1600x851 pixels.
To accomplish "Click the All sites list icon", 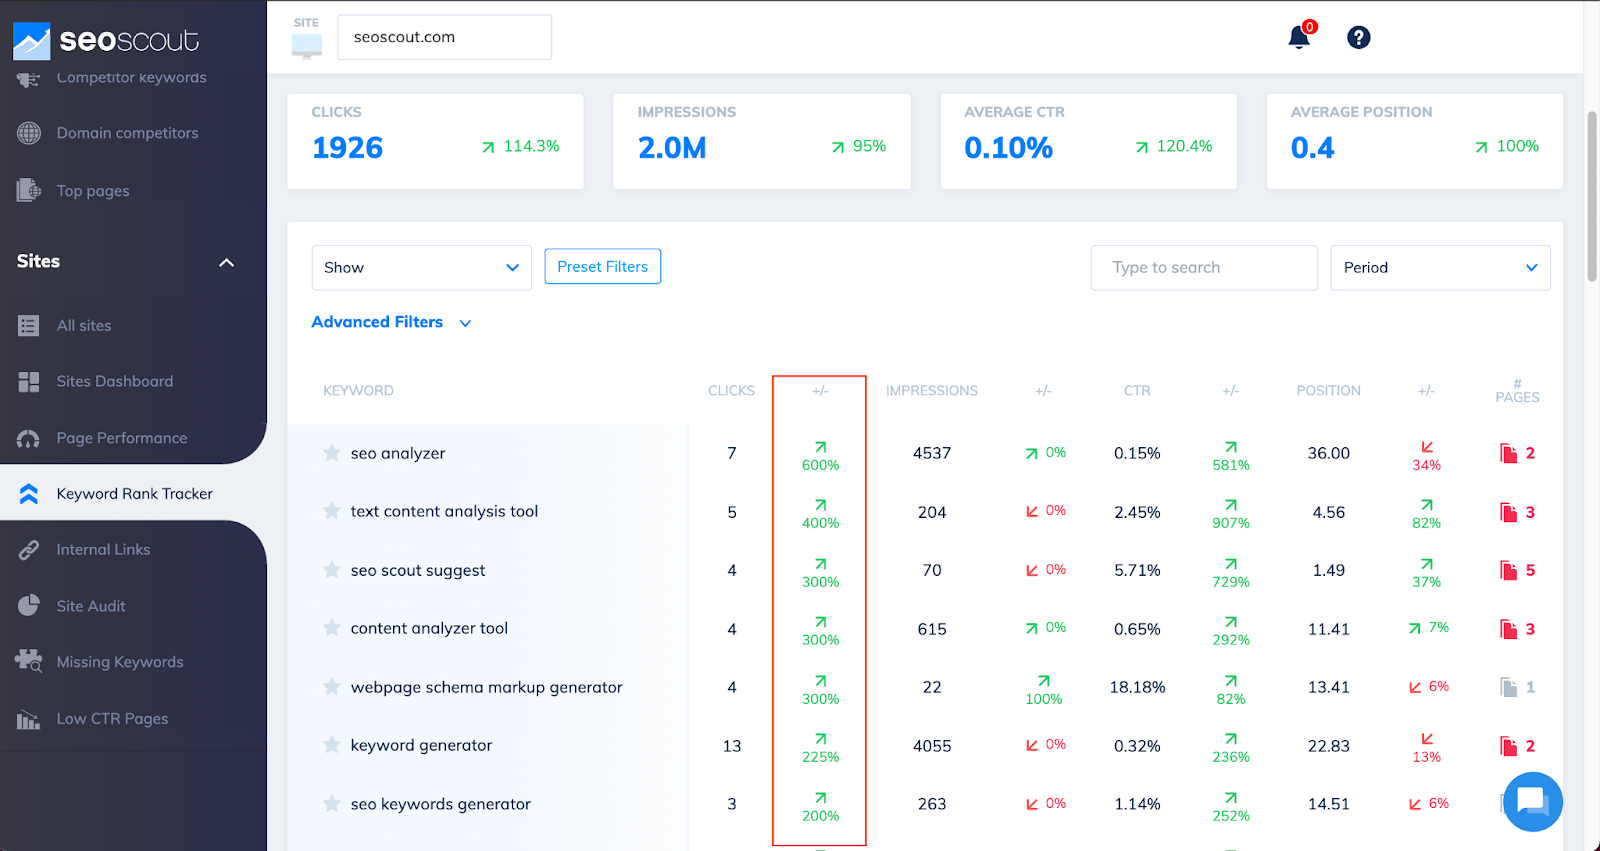I will point(29,326).
